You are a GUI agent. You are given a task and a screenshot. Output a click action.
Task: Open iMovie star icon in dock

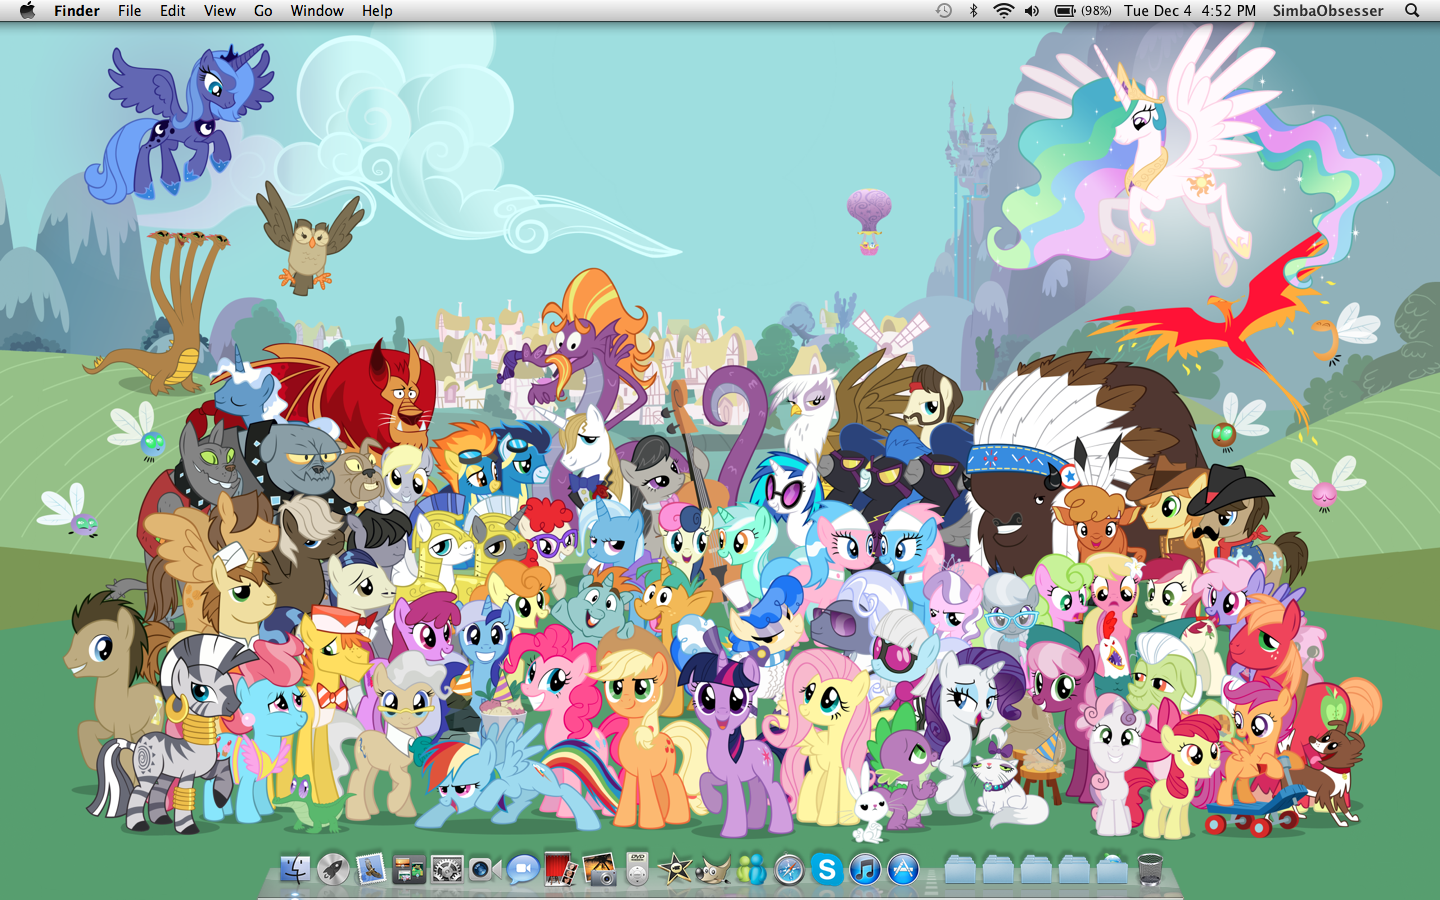tap(675, 870)
